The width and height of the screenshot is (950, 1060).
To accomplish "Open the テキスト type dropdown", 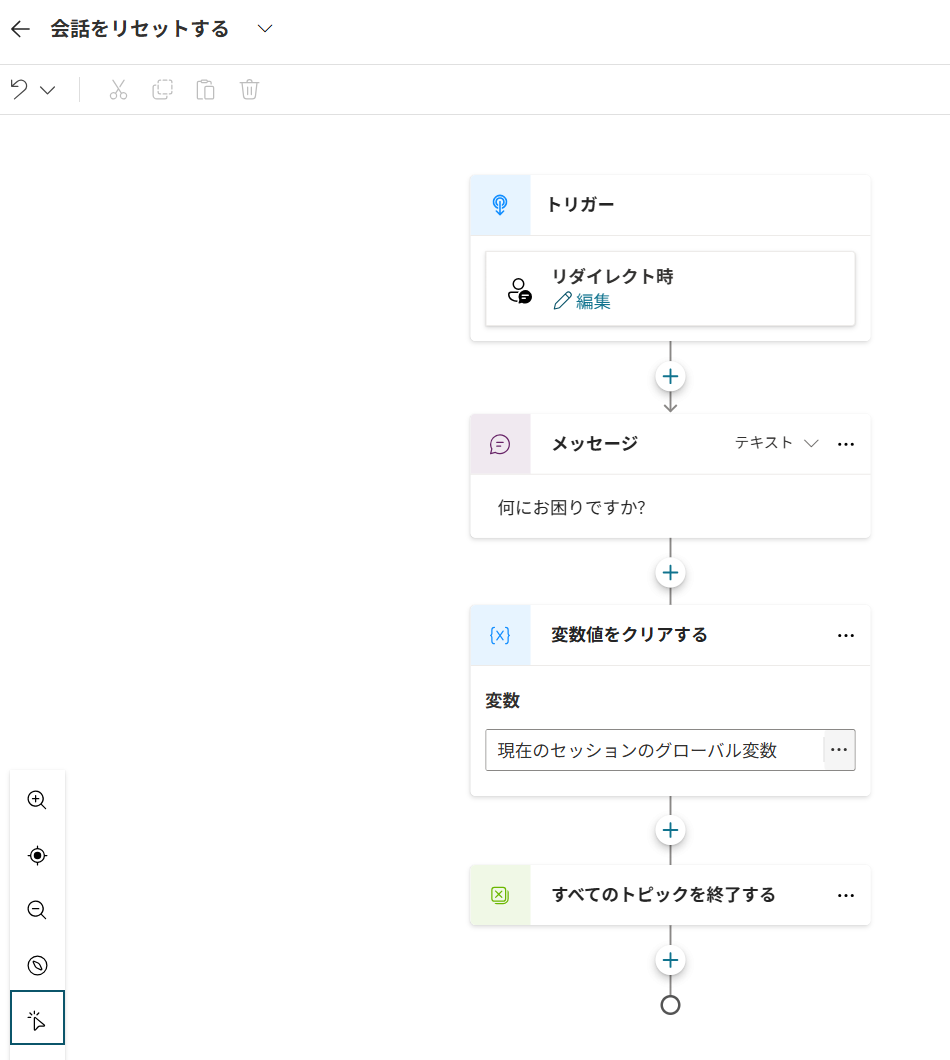I will 777,443.
